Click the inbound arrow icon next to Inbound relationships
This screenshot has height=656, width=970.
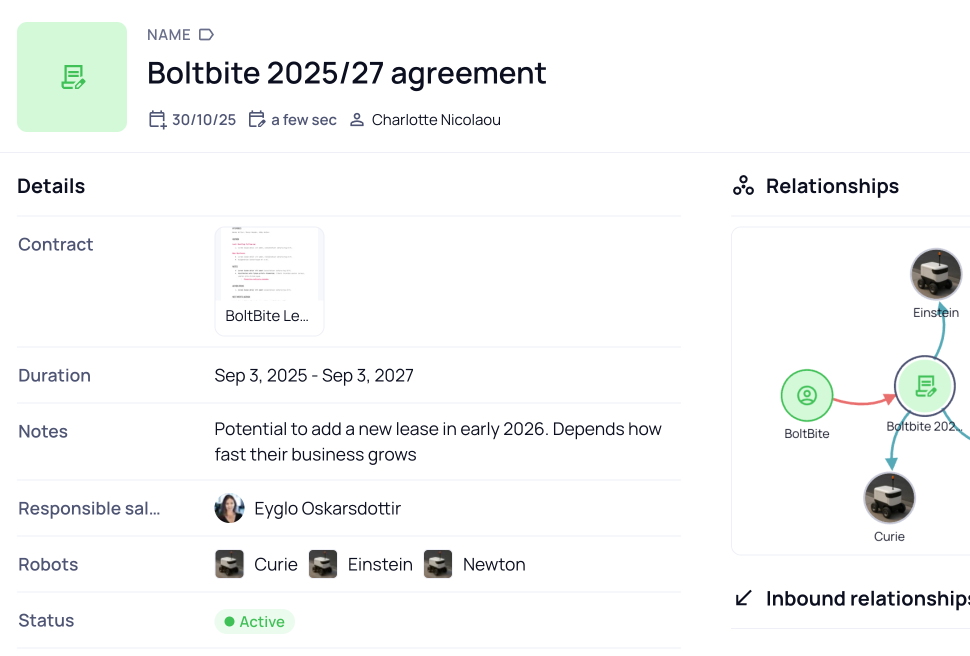coord(742,598)
